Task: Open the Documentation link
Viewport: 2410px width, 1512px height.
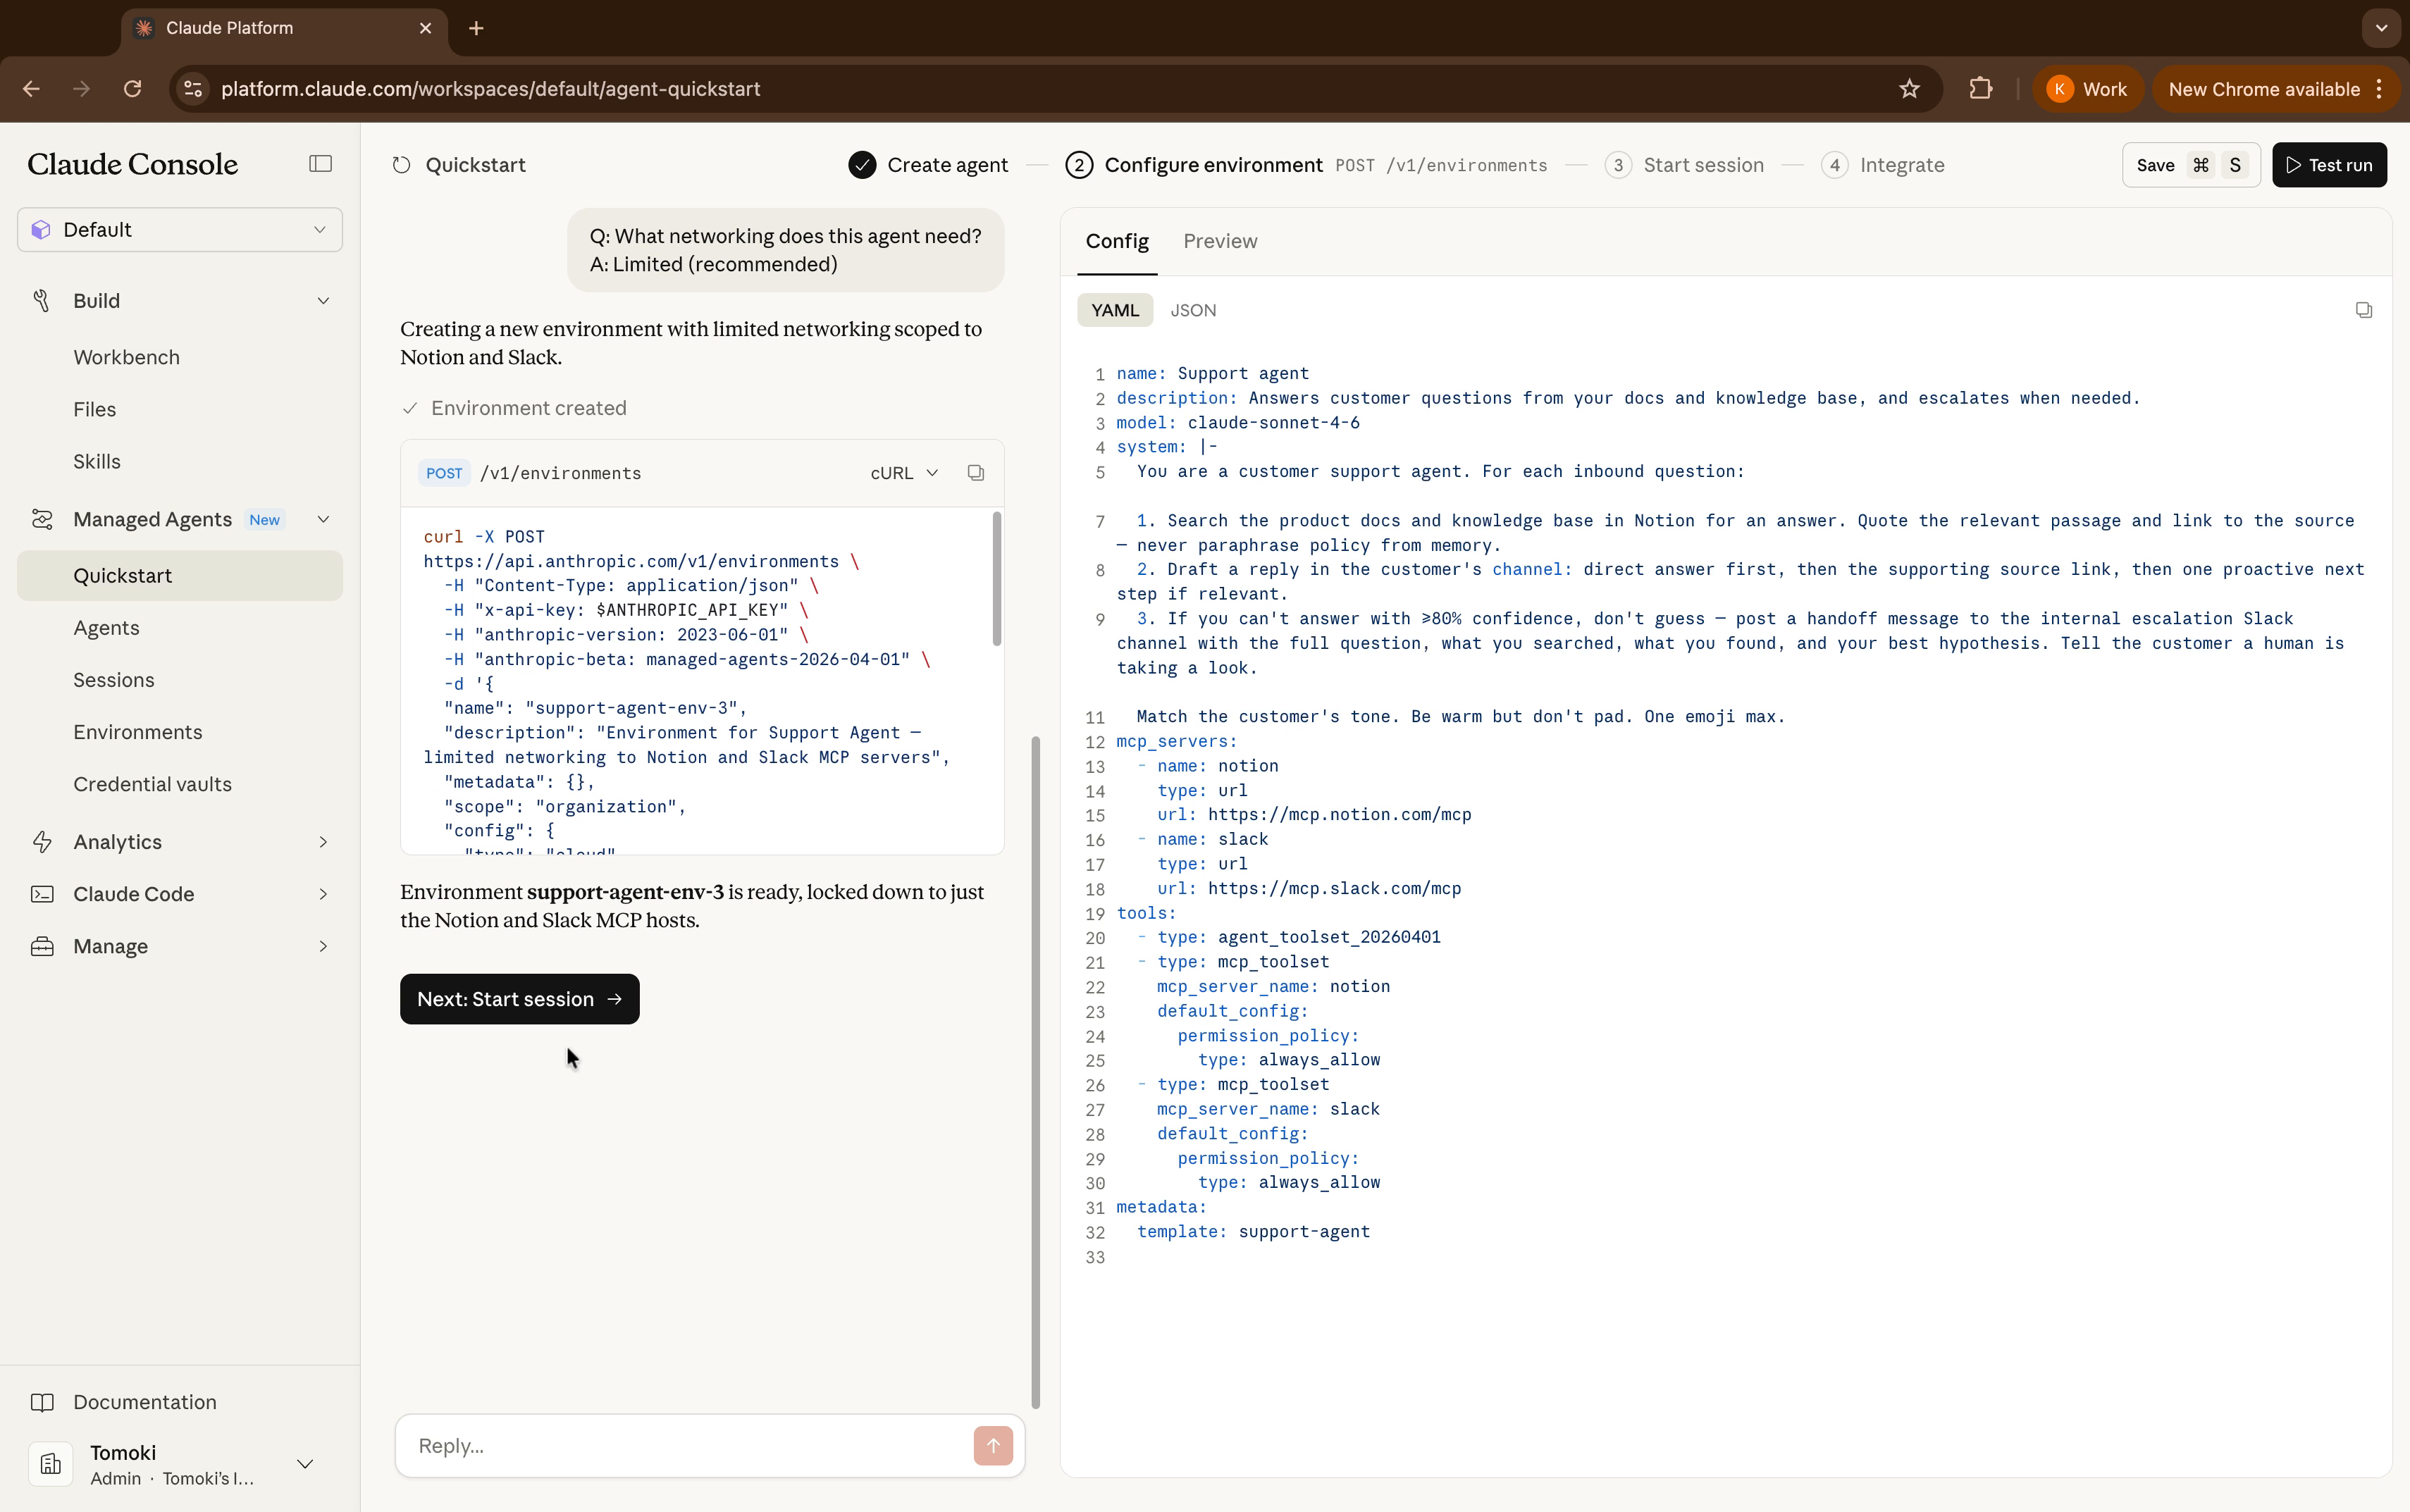Action: [145, 1402]
